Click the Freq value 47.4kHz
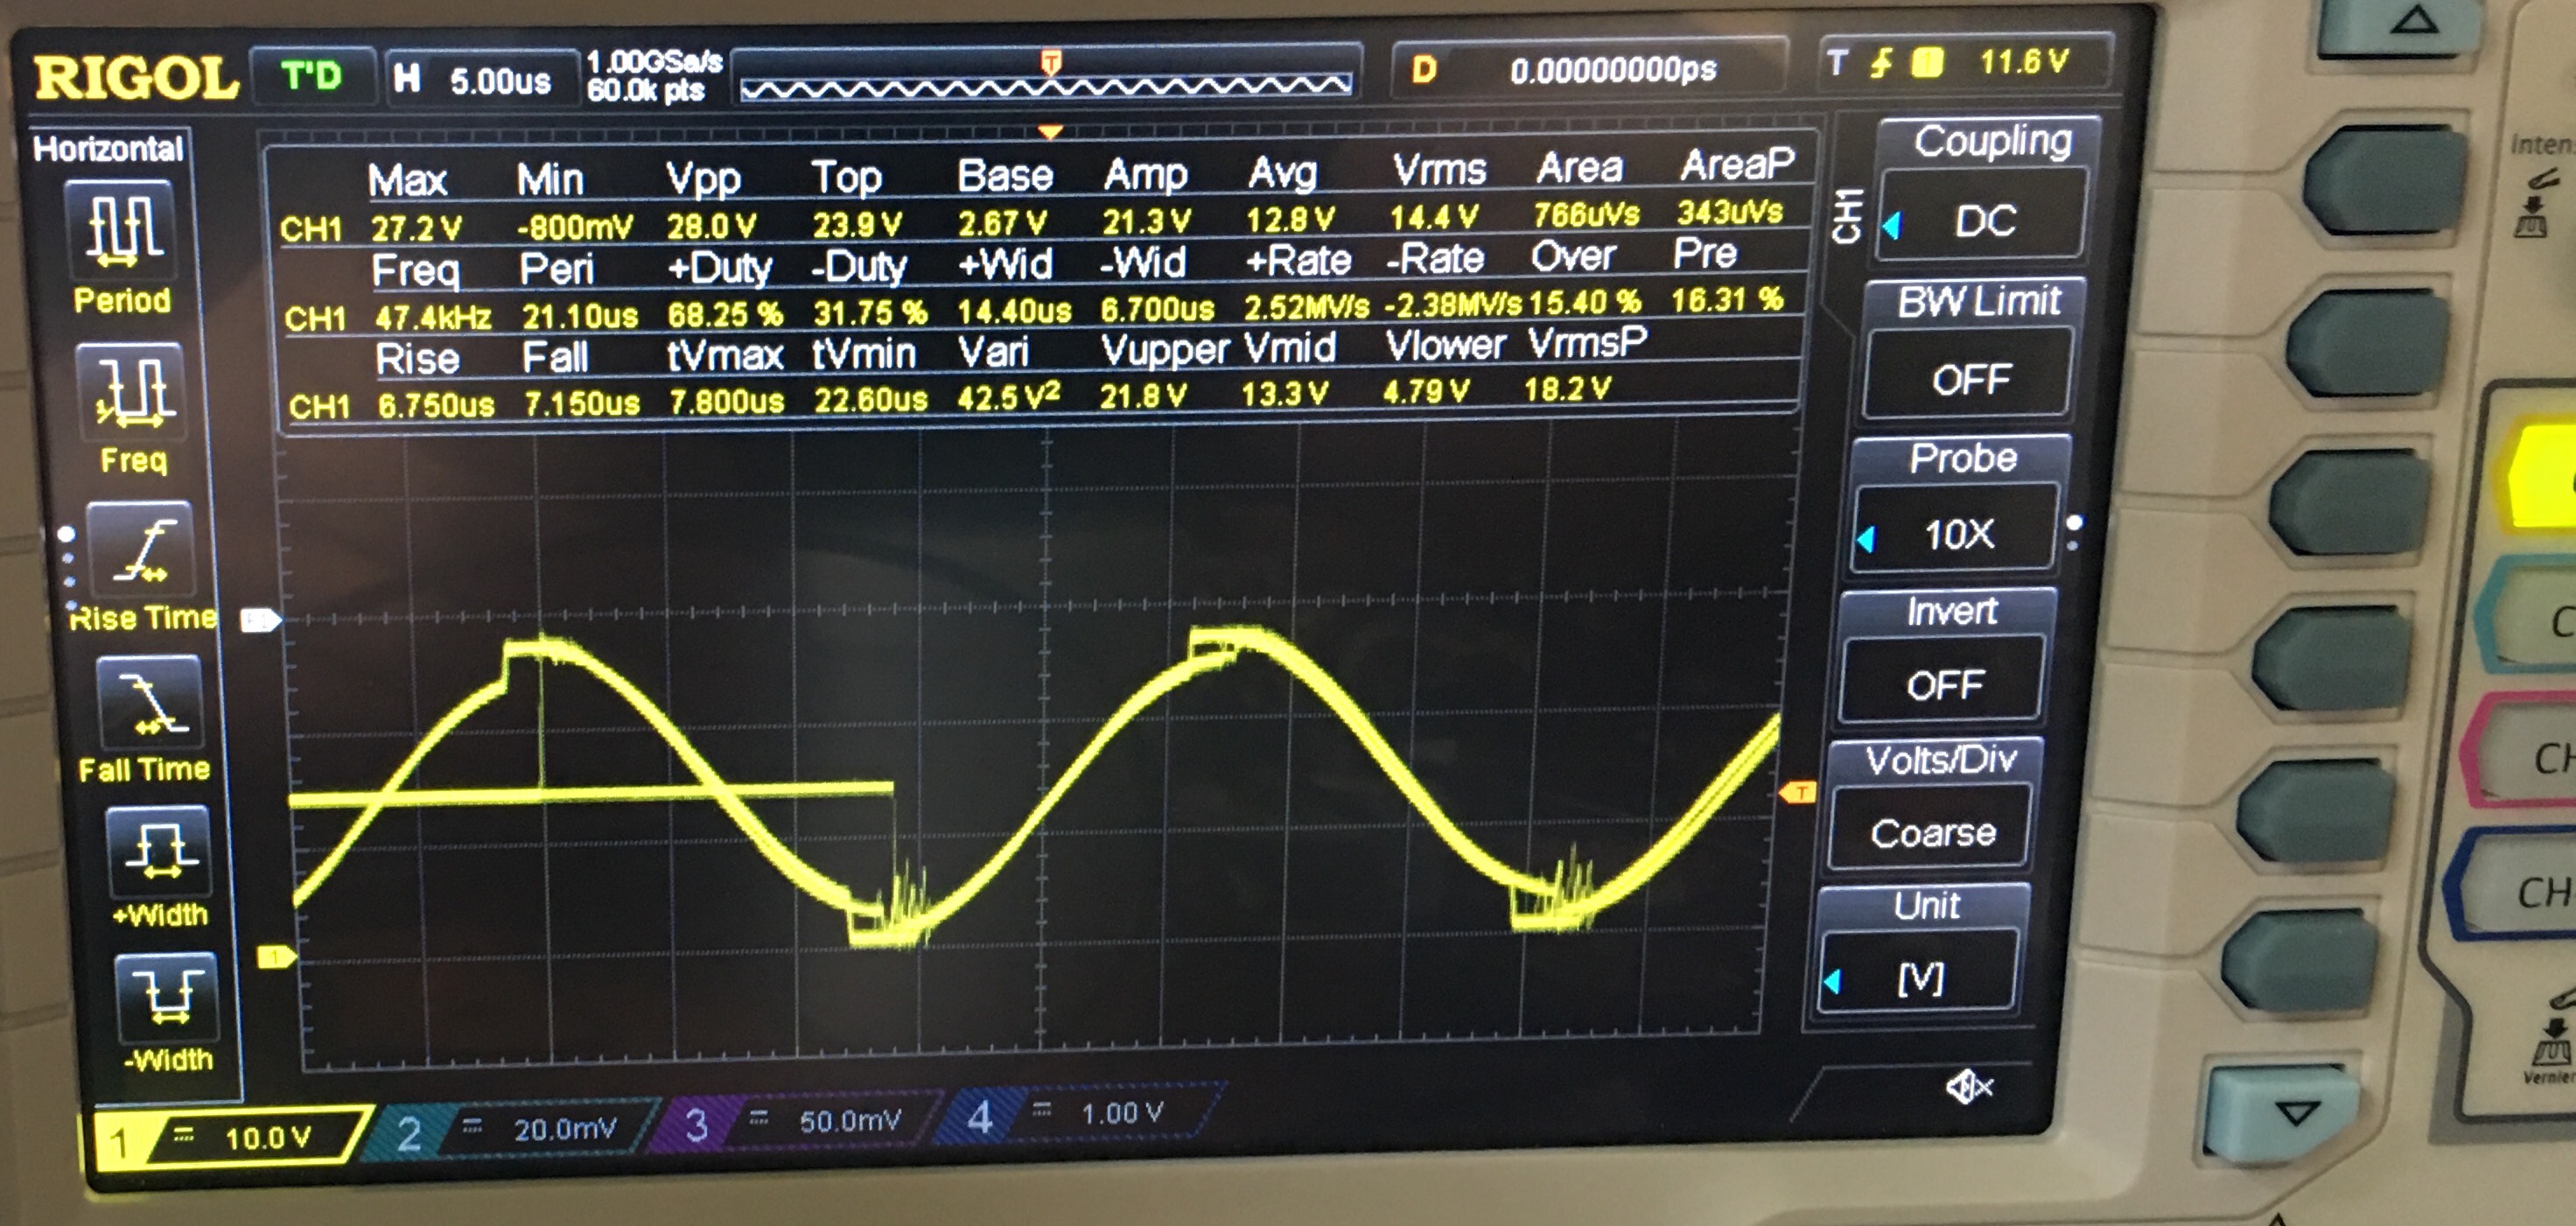This screenshot has height=1226, width=2576. (433, 318)
